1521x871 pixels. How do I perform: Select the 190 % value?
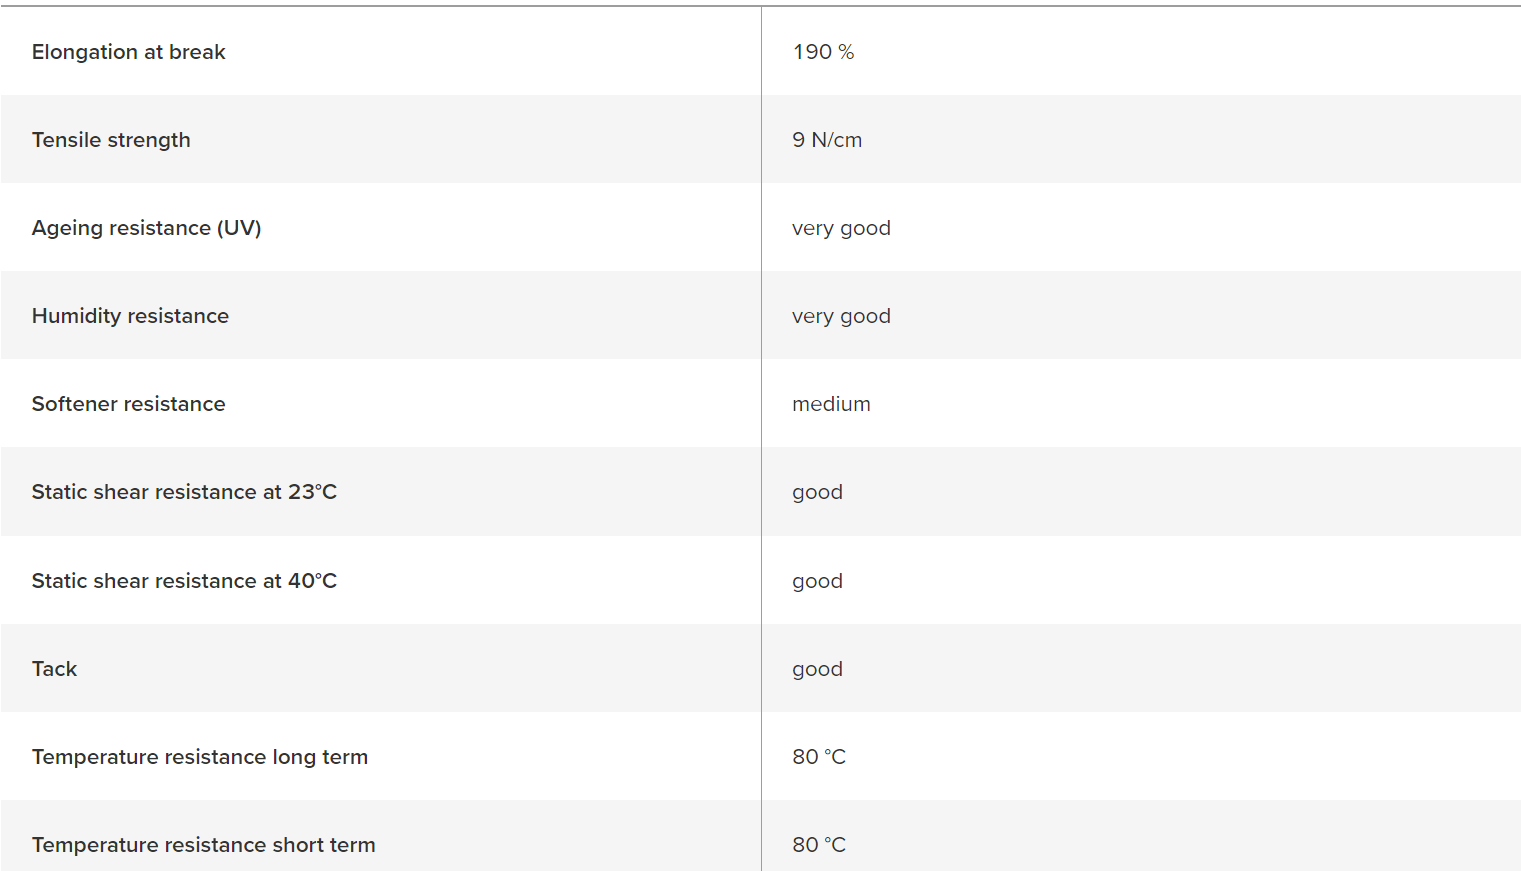(823, 52)
